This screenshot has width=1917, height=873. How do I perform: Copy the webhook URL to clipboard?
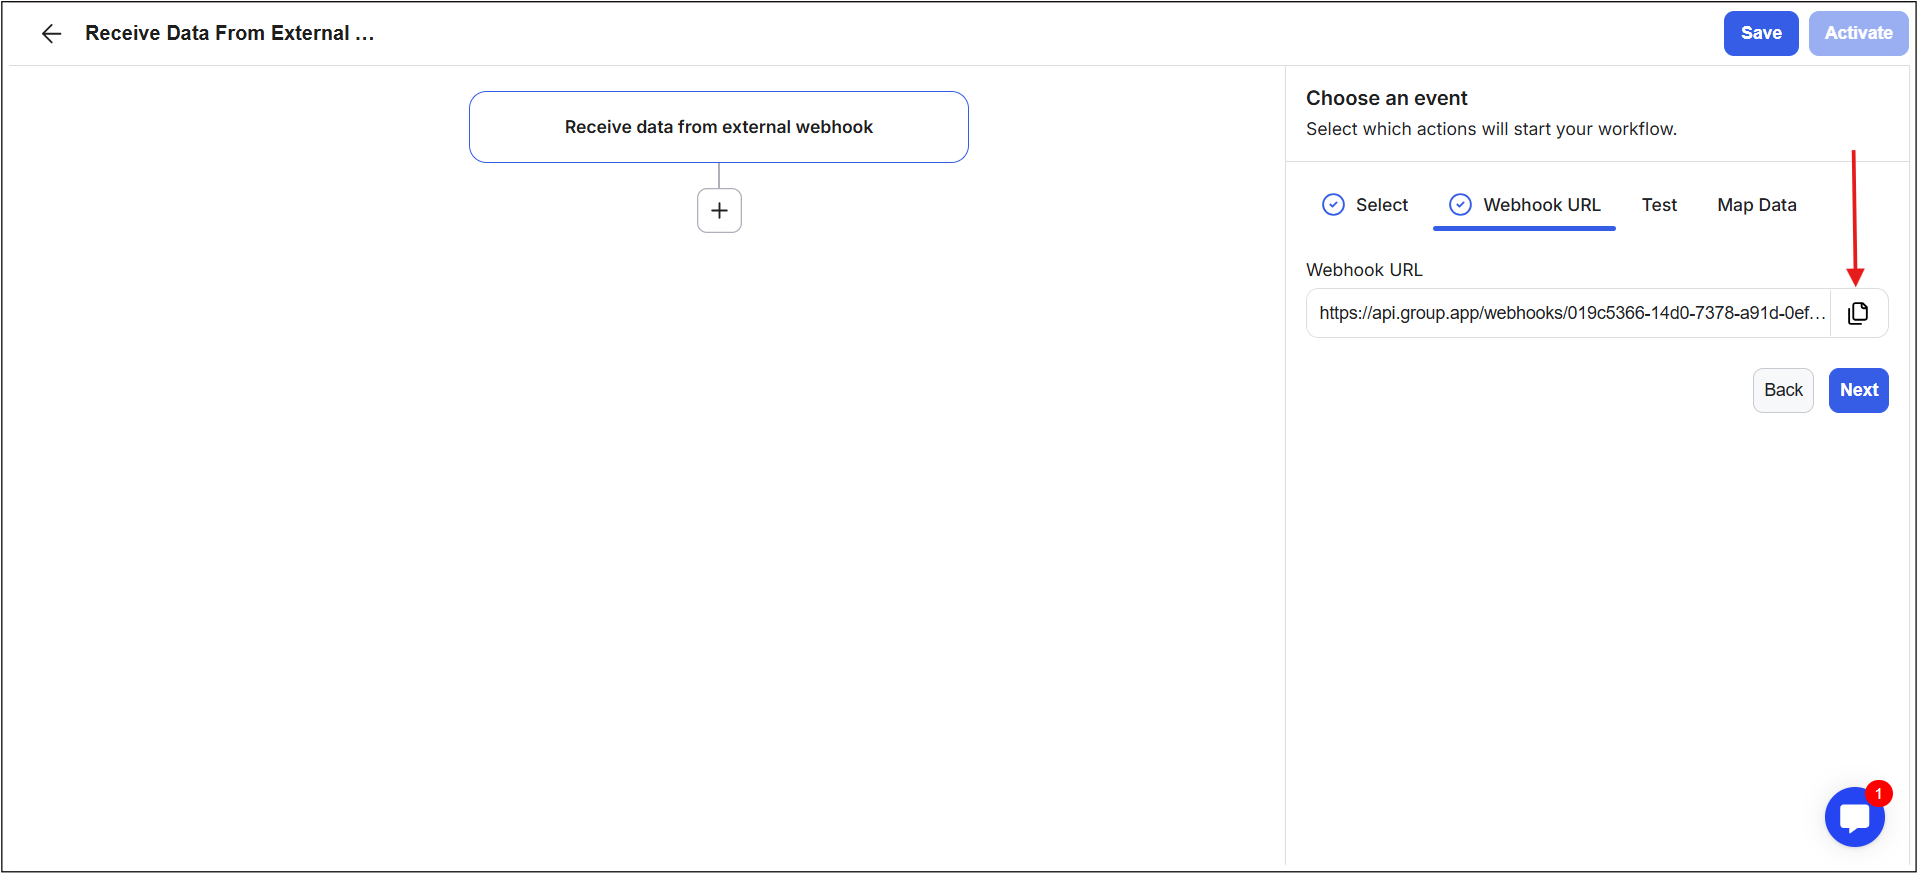pyautogui.click(x=1858, y=313)
